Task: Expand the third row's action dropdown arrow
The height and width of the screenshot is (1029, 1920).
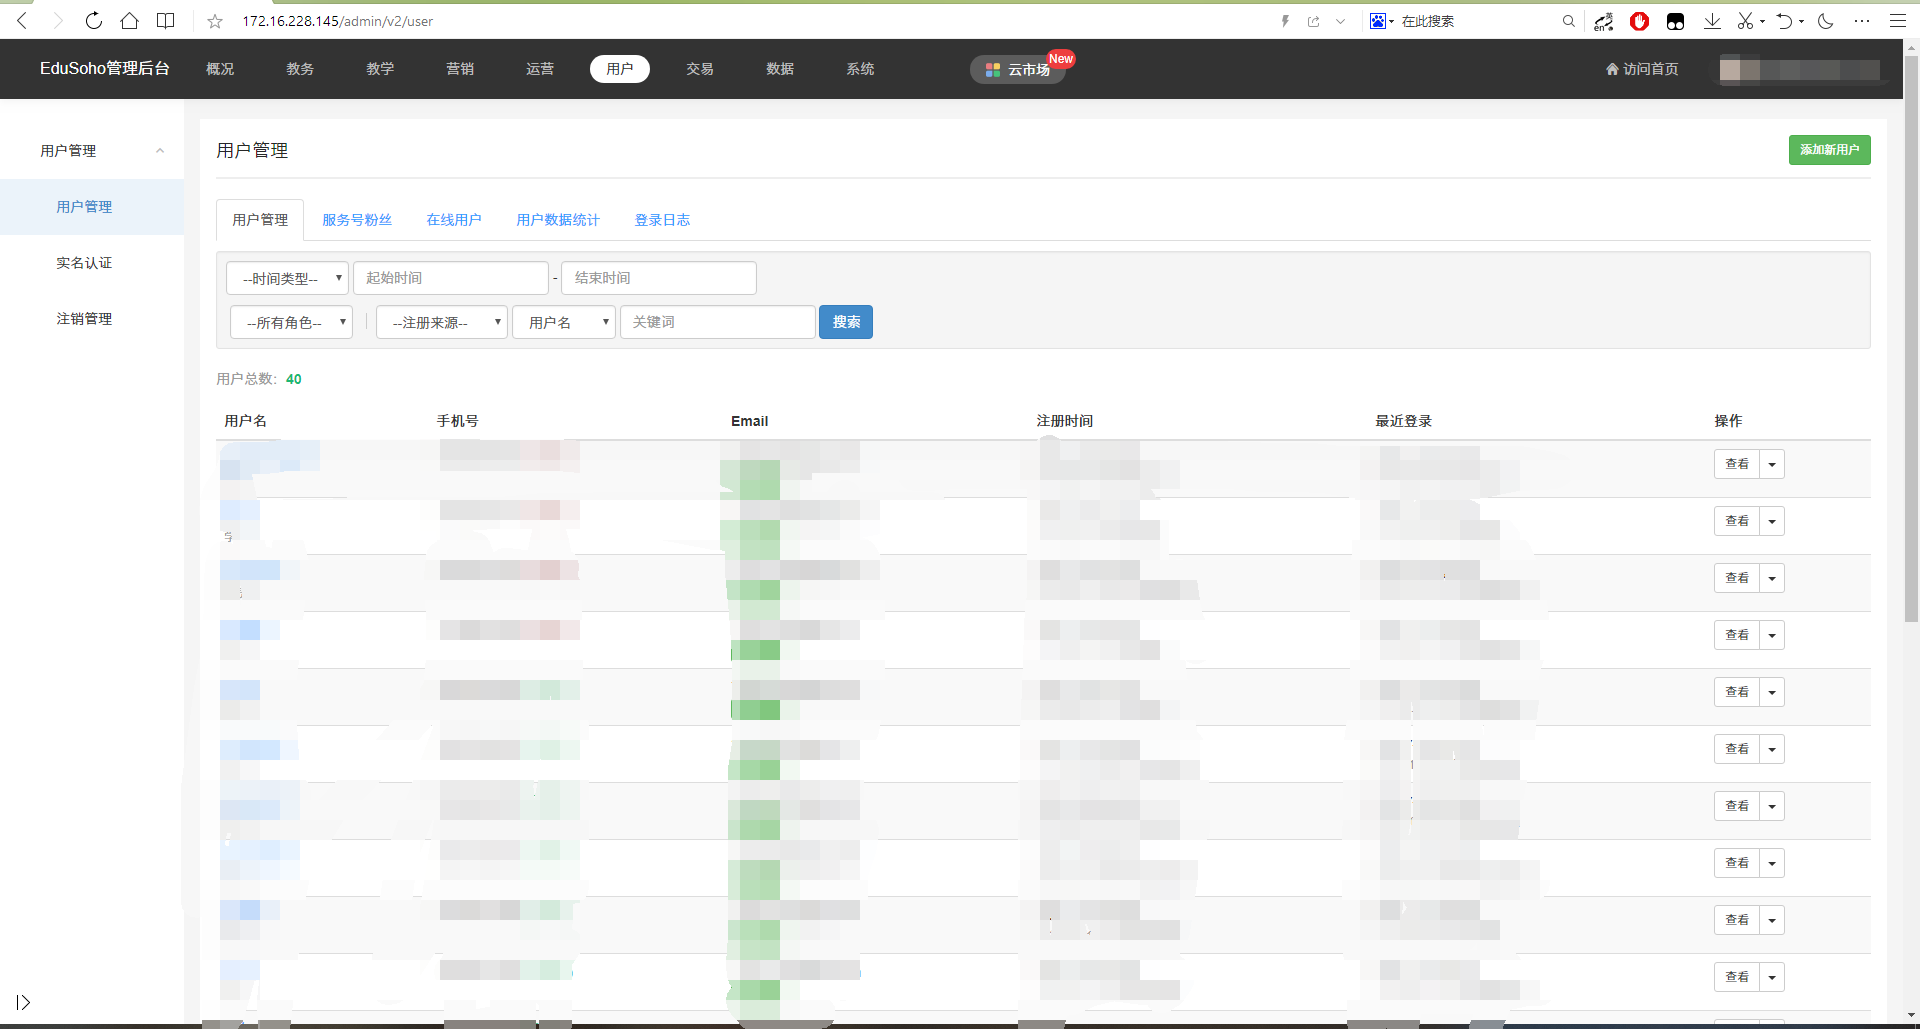Action: click(x=1772, y=578)
